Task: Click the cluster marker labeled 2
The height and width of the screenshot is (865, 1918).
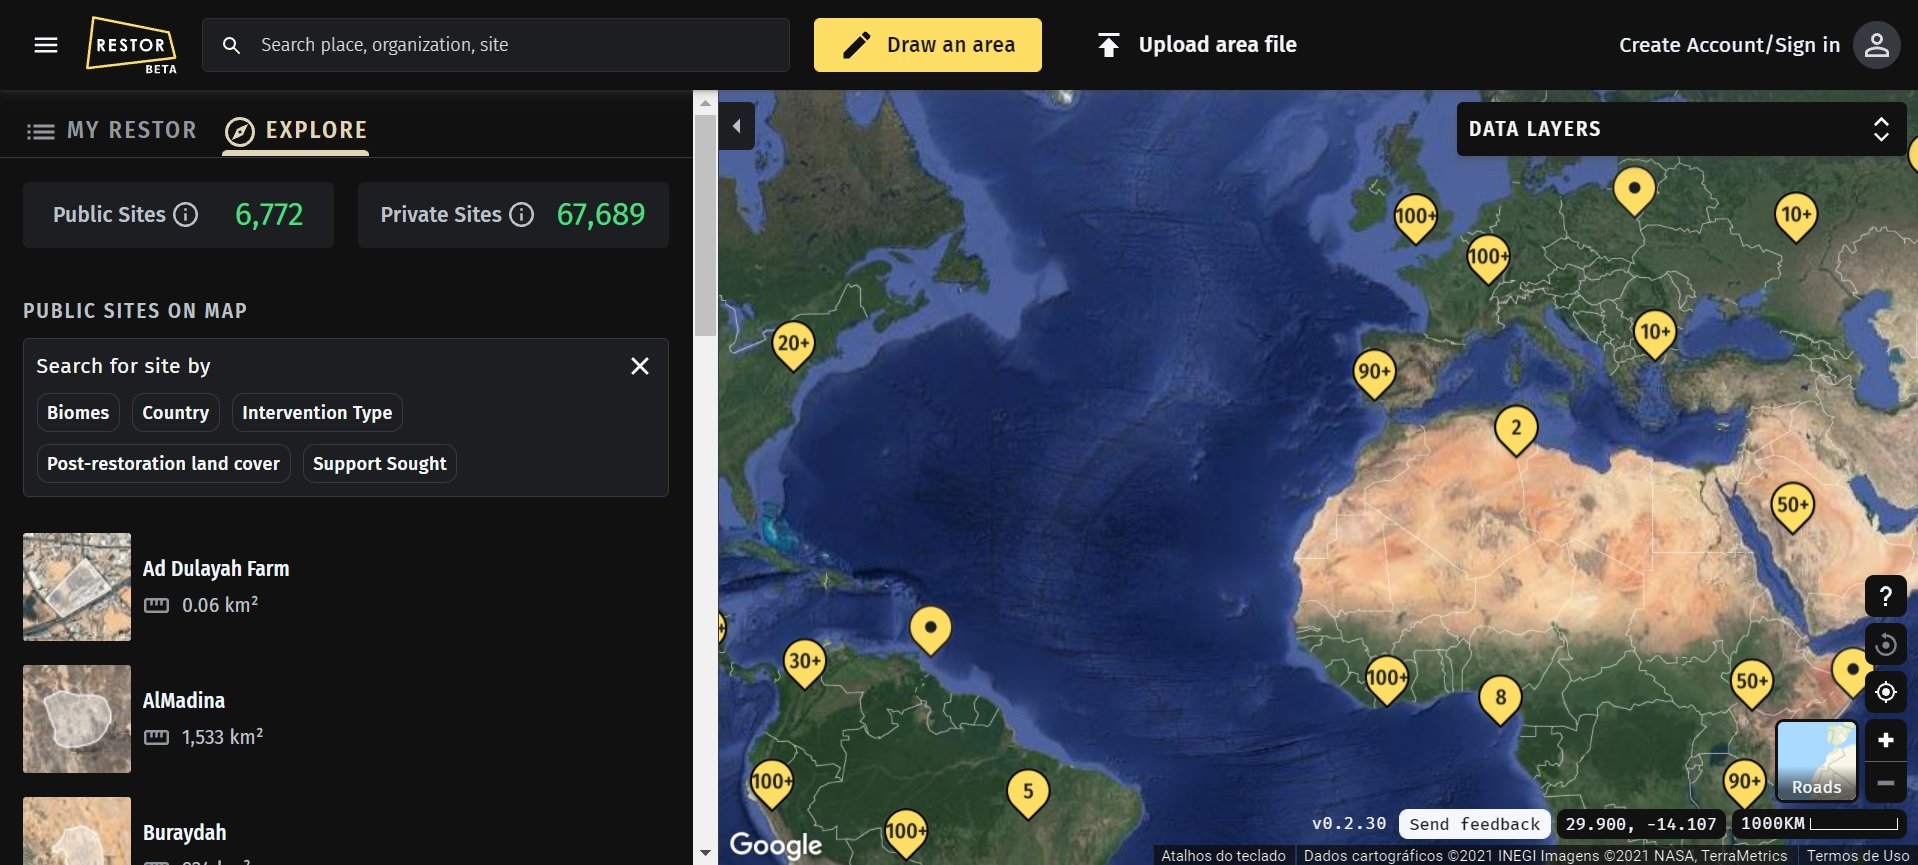Action: [x=1516, y=431]
